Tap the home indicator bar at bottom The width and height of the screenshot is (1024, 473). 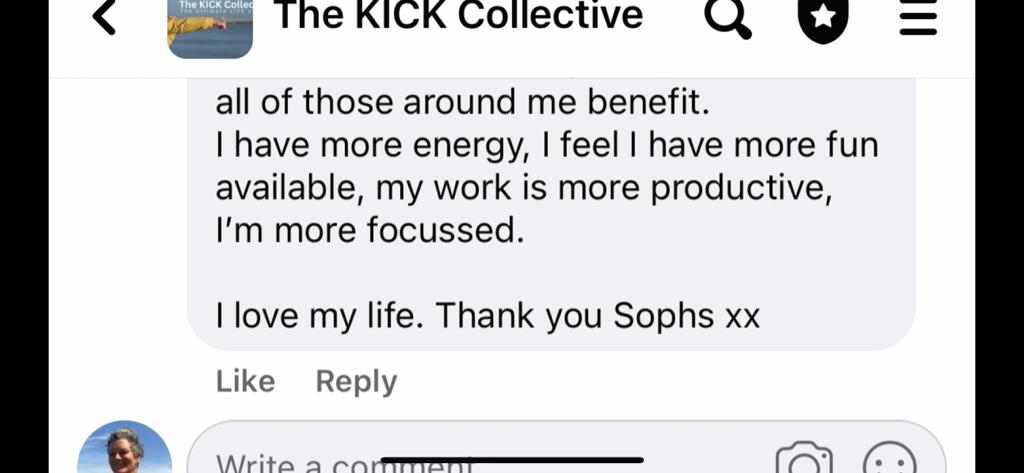click(x=512, y=460)
